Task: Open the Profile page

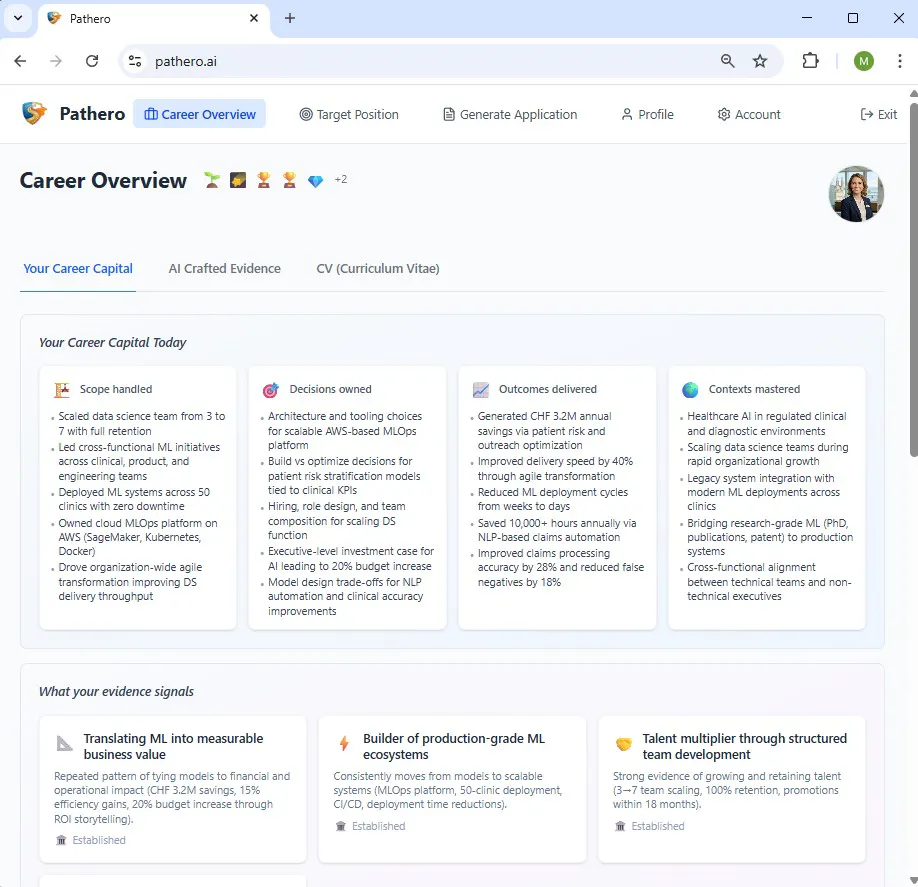Action: [648, 114]
